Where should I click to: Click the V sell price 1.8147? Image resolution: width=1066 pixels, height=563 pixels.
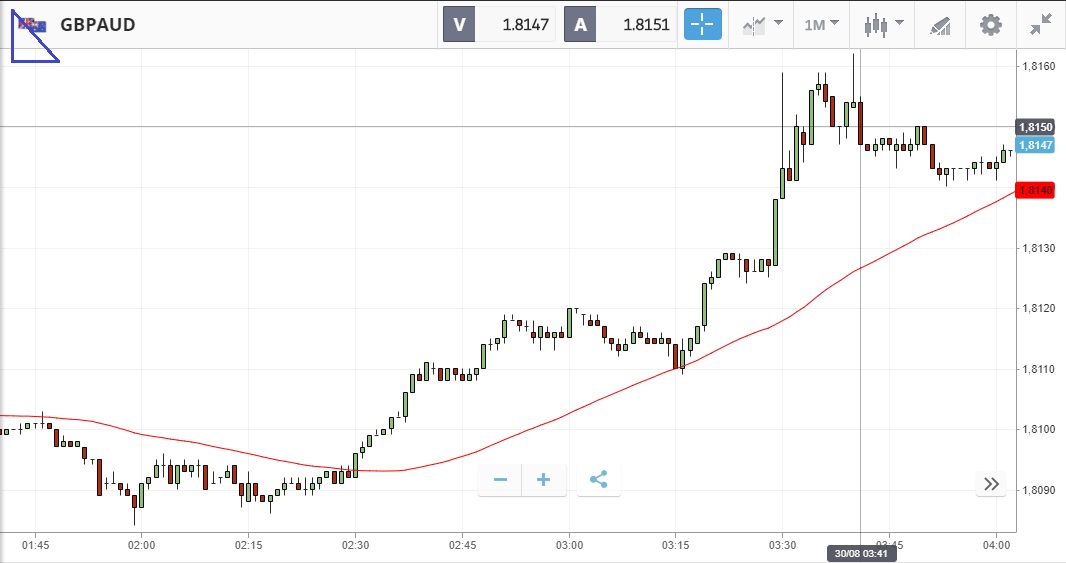[x=499, y=24]
